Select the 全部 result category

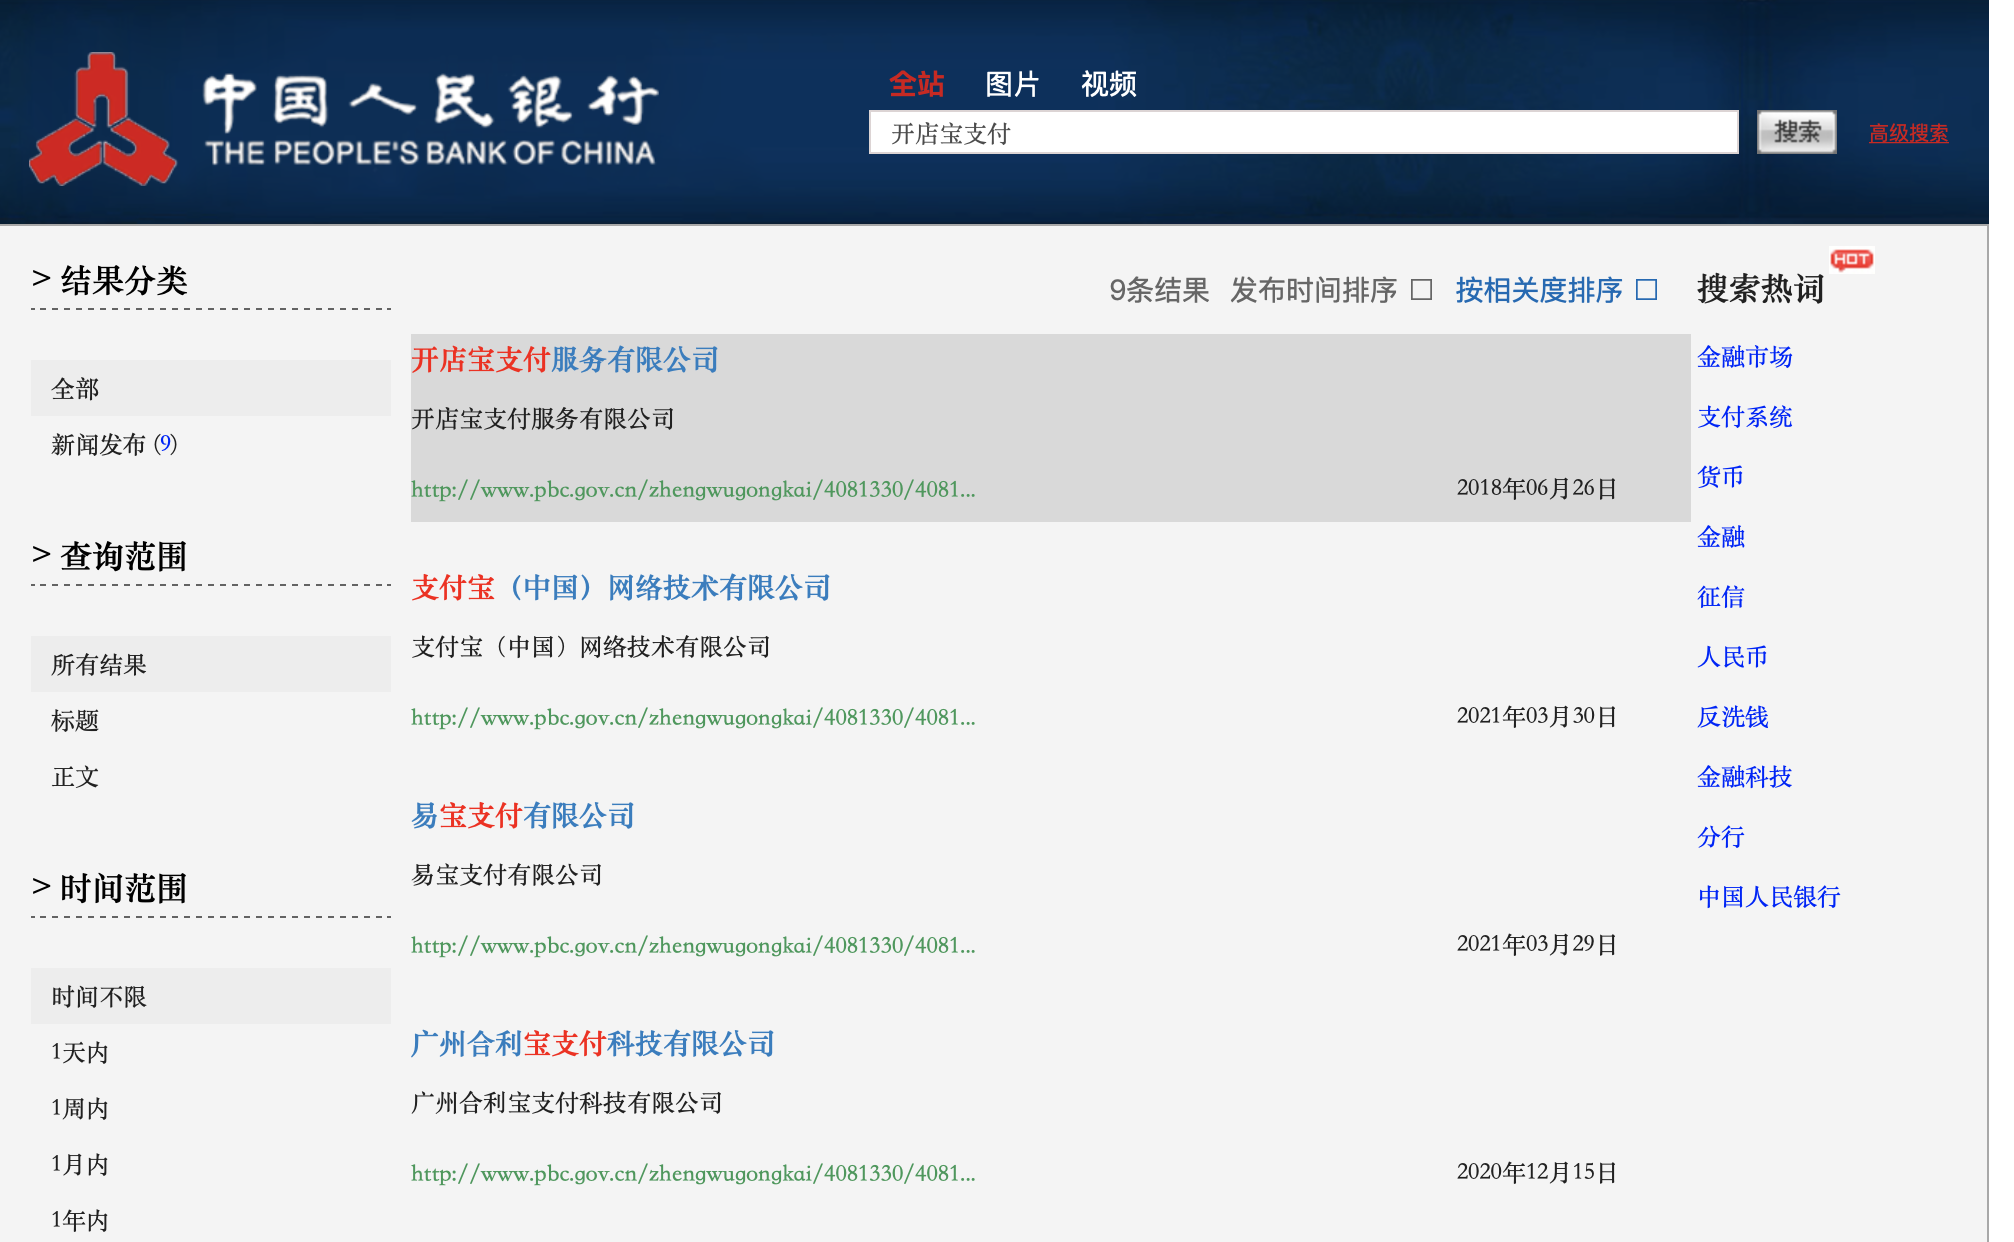tap(211, 388)
